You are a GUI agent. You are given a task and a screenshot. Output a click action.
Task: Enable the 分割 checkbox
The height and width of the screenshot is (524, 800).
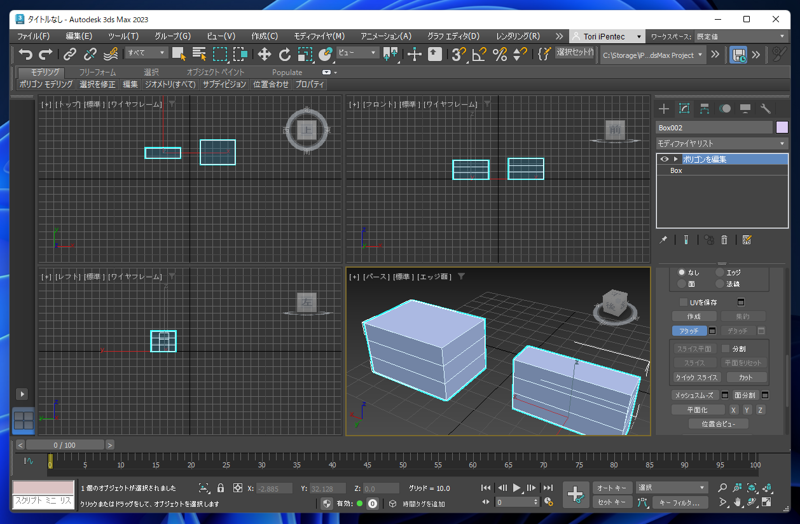(x=726, y=348)
